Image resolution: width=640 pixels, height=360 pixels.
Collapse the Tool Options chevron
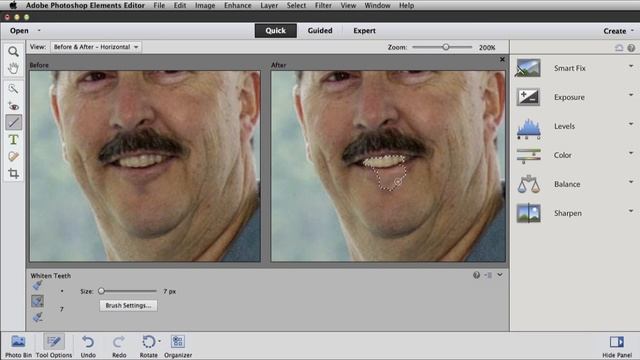click(x=500, y=275)
